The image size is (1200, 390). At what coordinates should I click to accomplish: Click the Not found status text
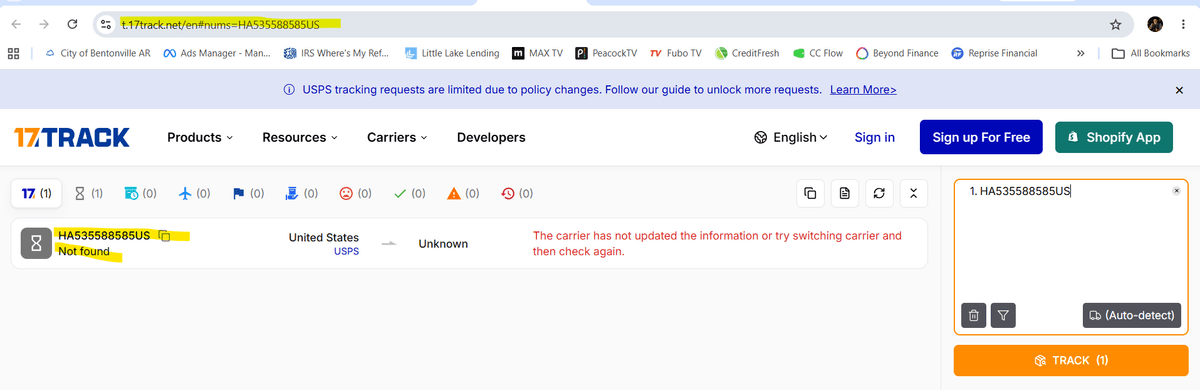(84, 251)
